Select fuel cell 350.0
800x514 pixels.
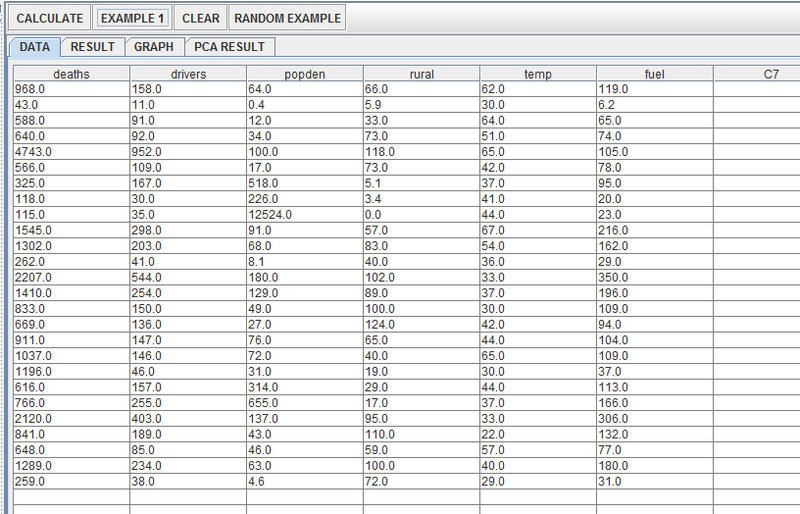(x=655, y=277)
